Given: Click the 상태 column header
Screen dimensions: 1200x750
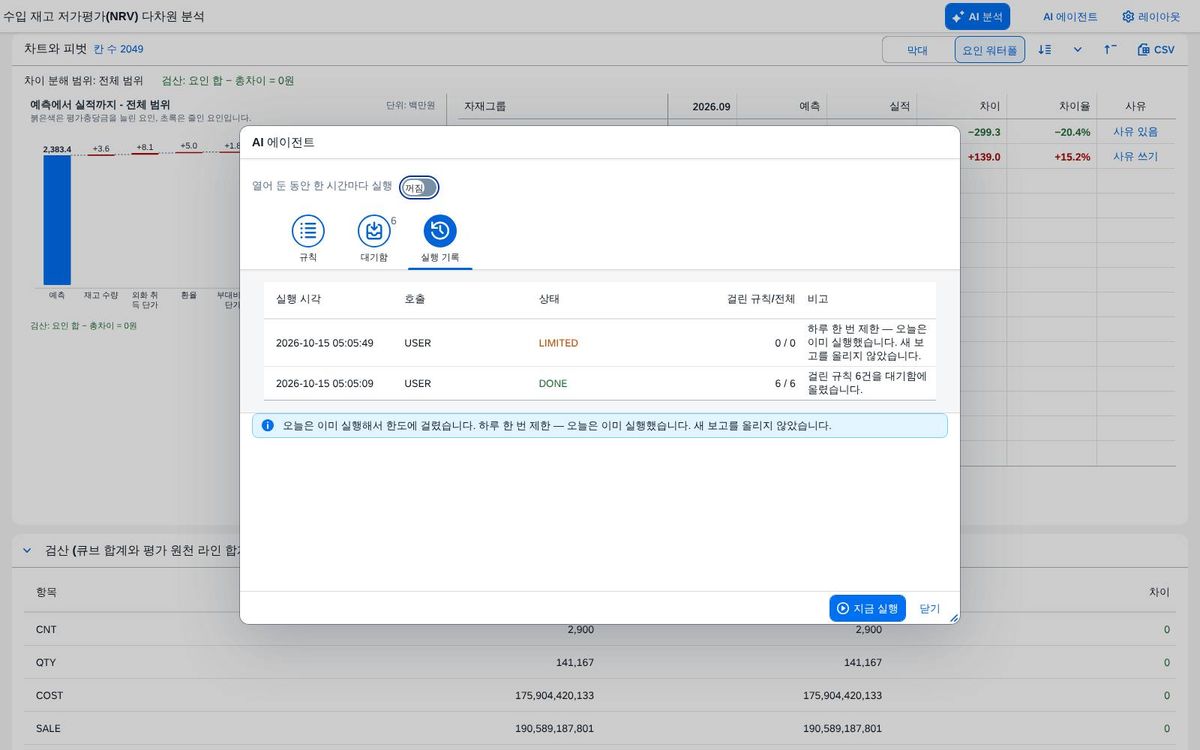Looking at the screenshot, I should tap(549, 299).
